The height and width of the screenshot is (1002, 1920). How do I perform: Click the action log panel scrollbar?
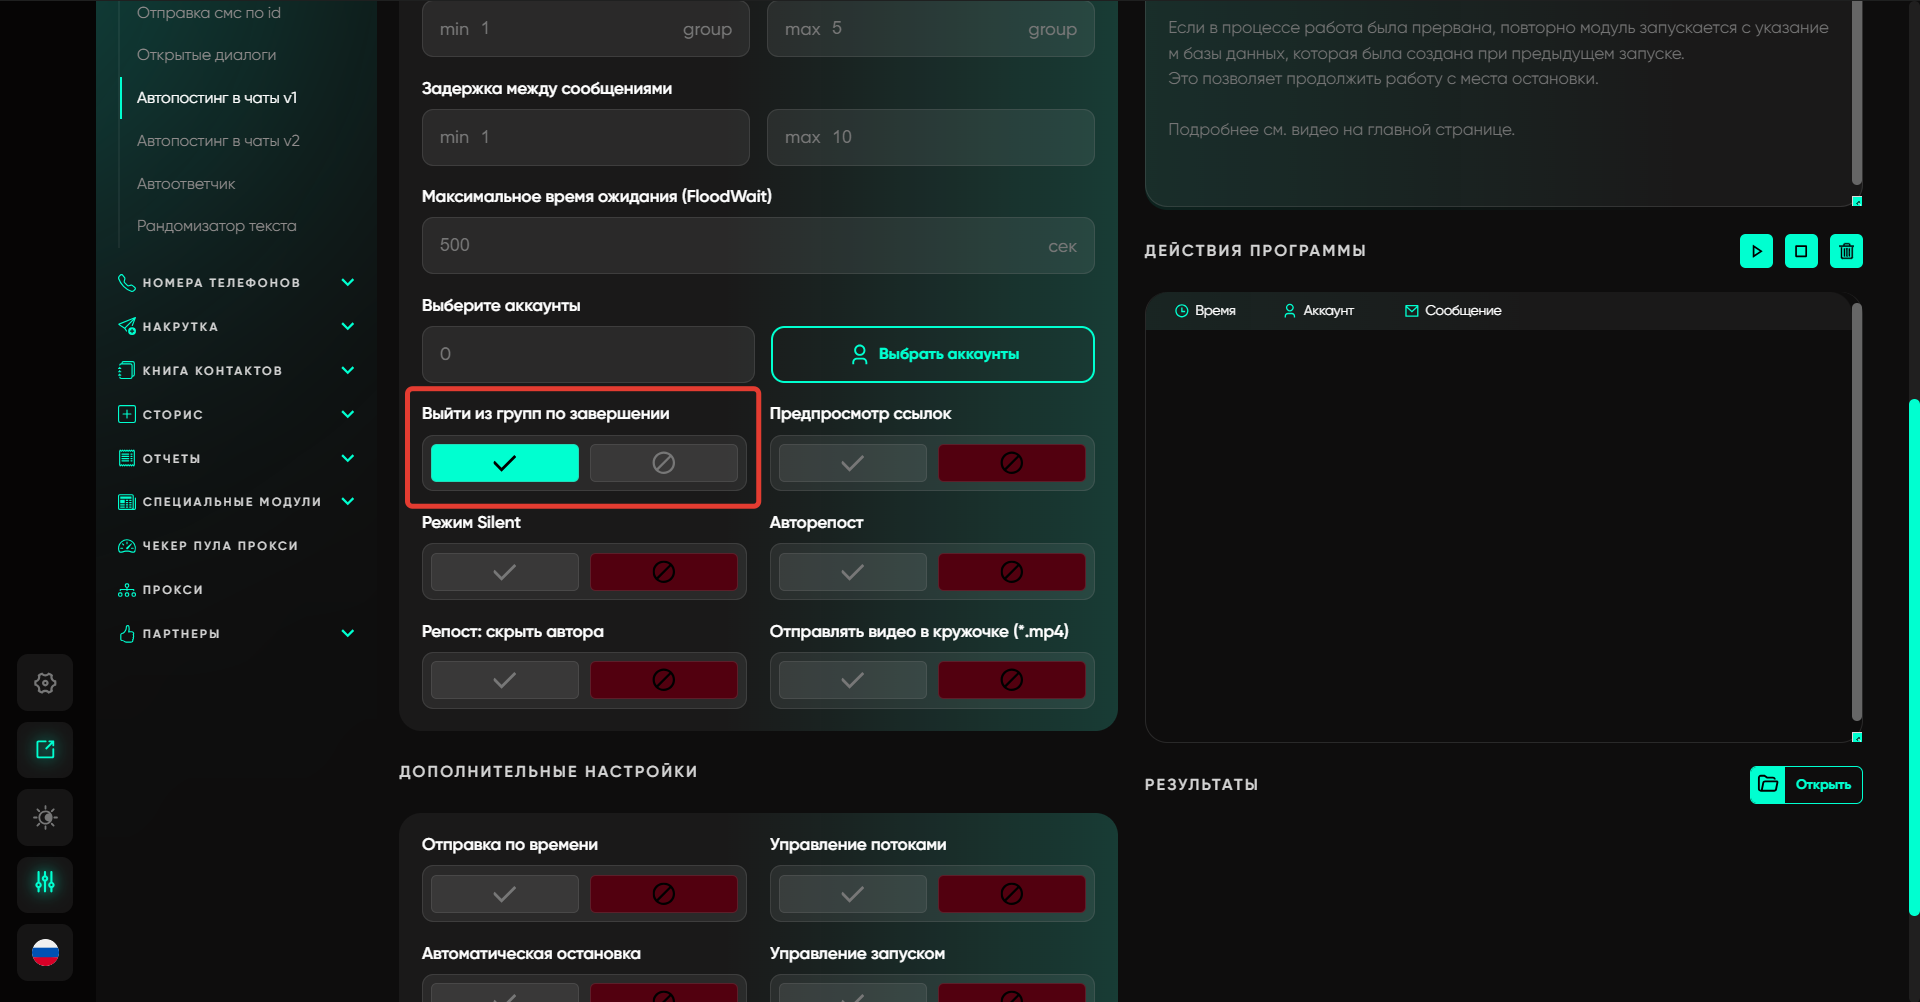pyautogui.click(x=1856, y=510)
